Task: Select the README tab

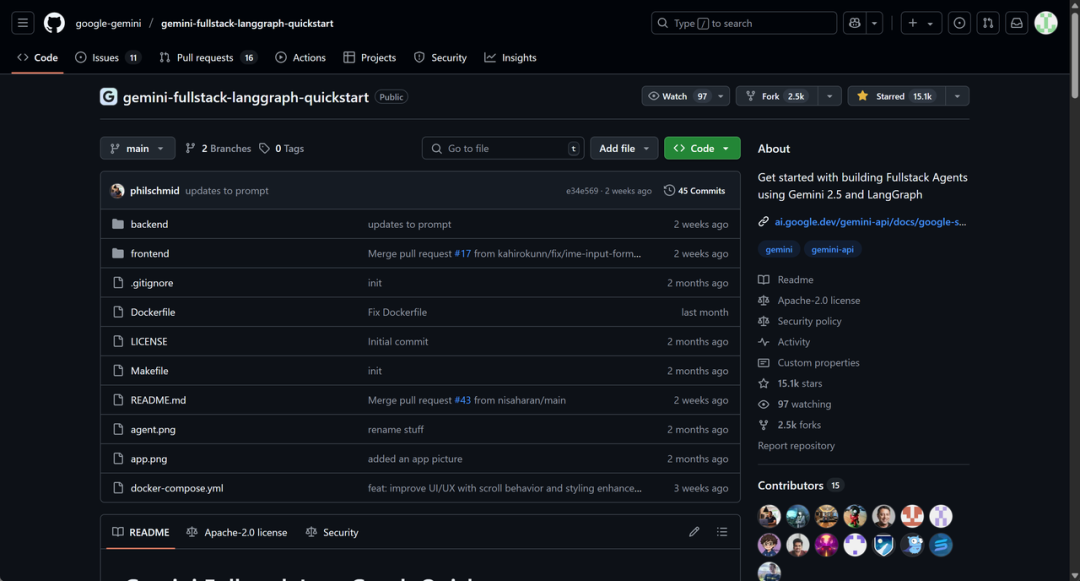Action: [x=141, y=532]
